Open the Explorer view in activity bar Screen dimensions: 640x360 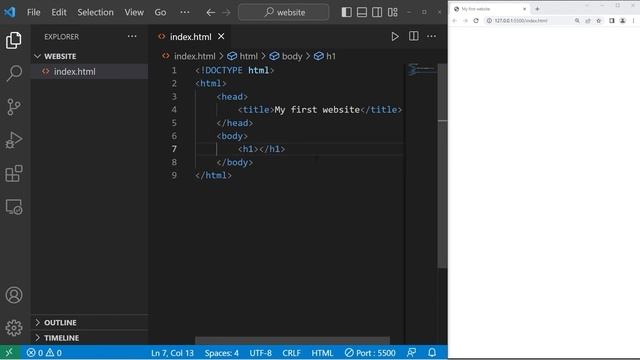click(x=14, y=40)
